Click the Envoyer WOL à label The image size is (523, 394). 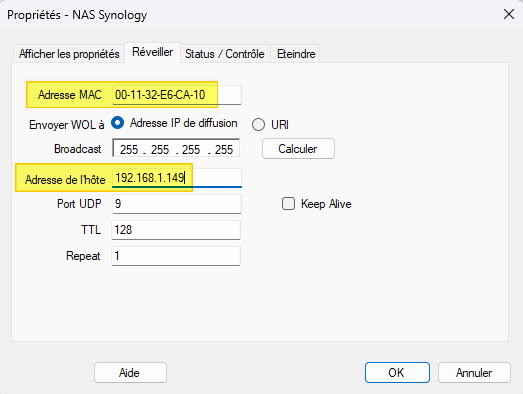pos(67,125)
